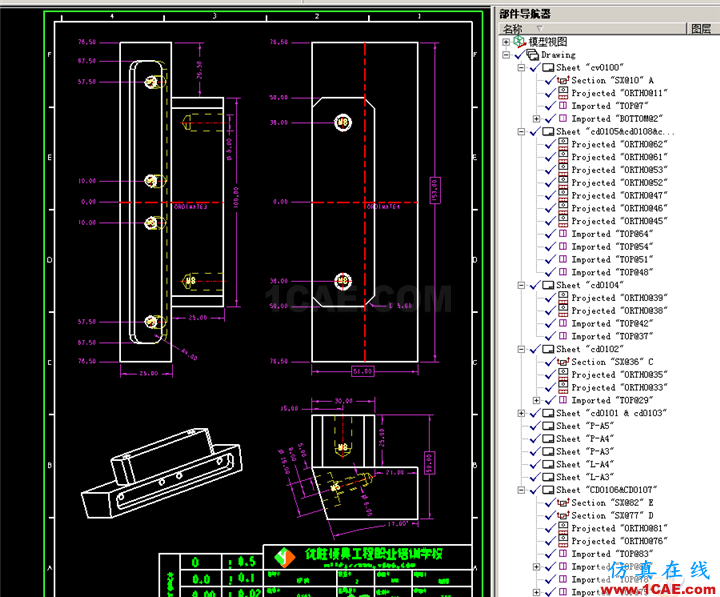This screenshot has width=720, height=597.
Task: Click the Drawing node icon
Action: pos(532,55)
